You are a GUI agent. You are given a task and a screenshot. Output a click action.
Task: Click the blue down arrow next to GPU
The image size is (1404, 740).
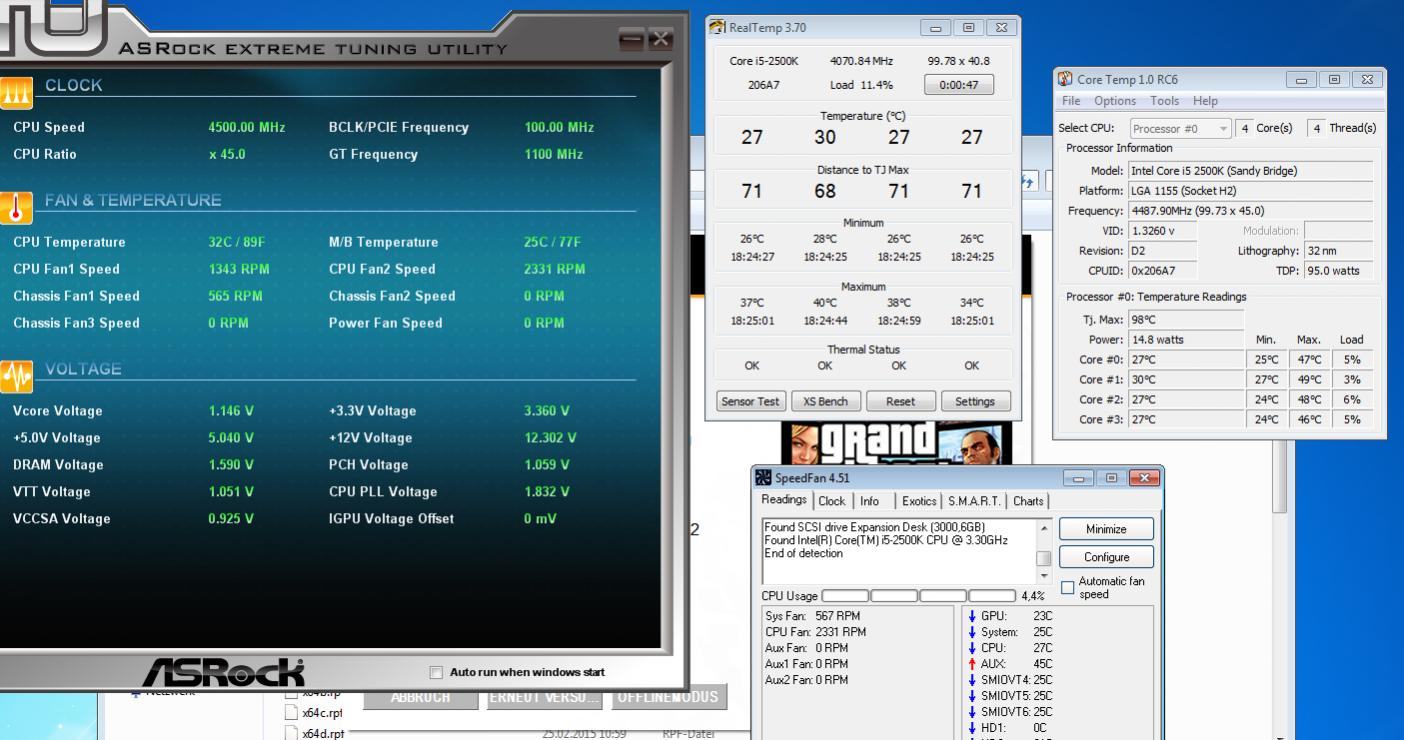(x=971, y=617)
